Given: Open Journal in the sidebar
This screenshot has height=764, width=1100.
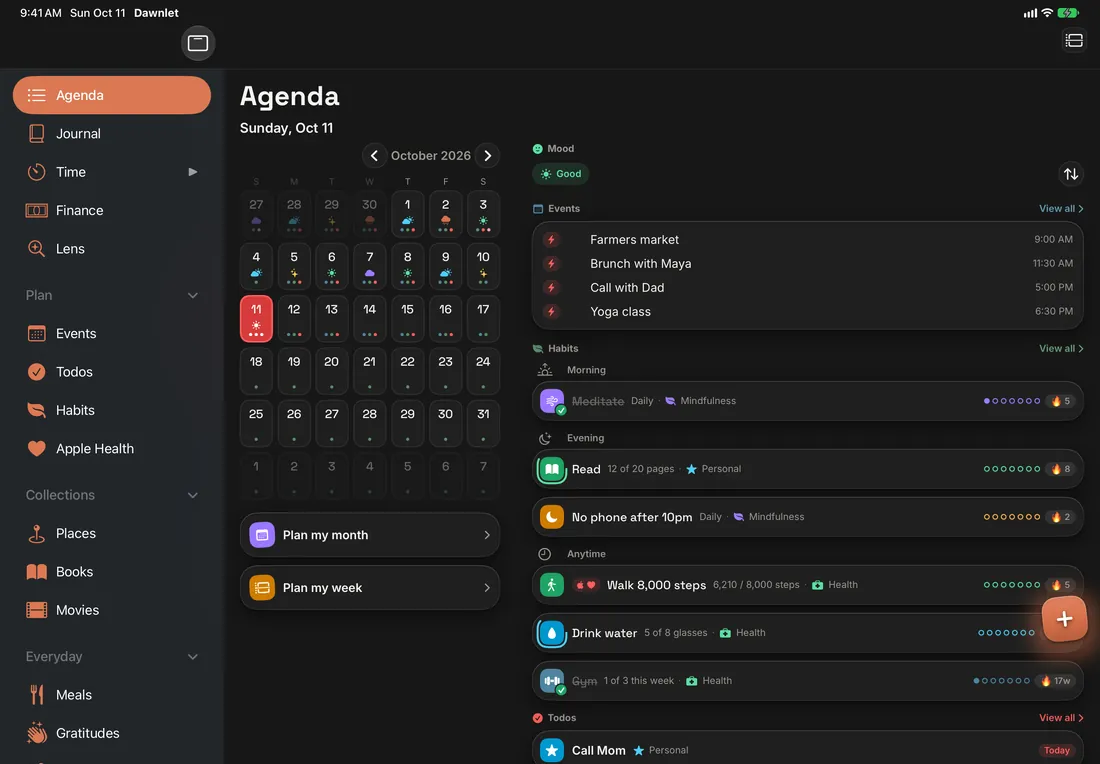Looking at the screenshot, I should pyautogui.click(x=112, y=133).
